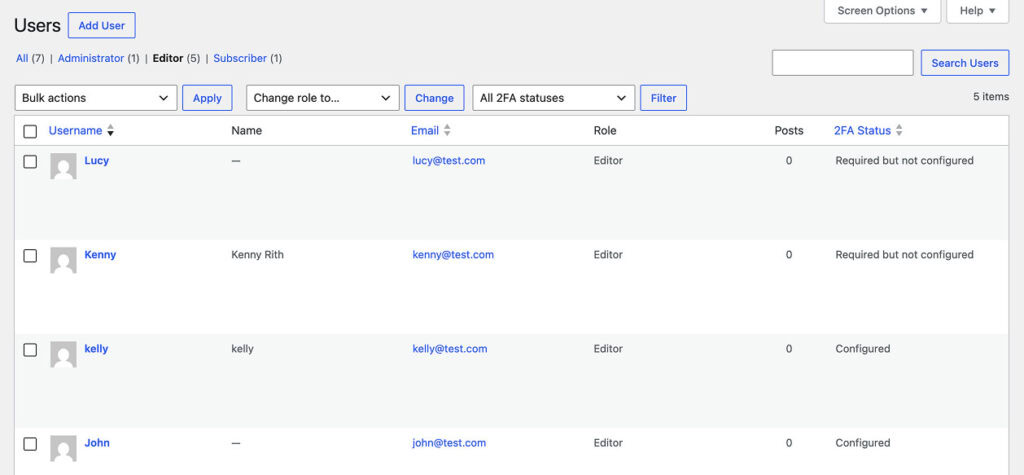Filter users by Subscriber role
This screenshot has height=475, width=1024.
coord(240,58)
